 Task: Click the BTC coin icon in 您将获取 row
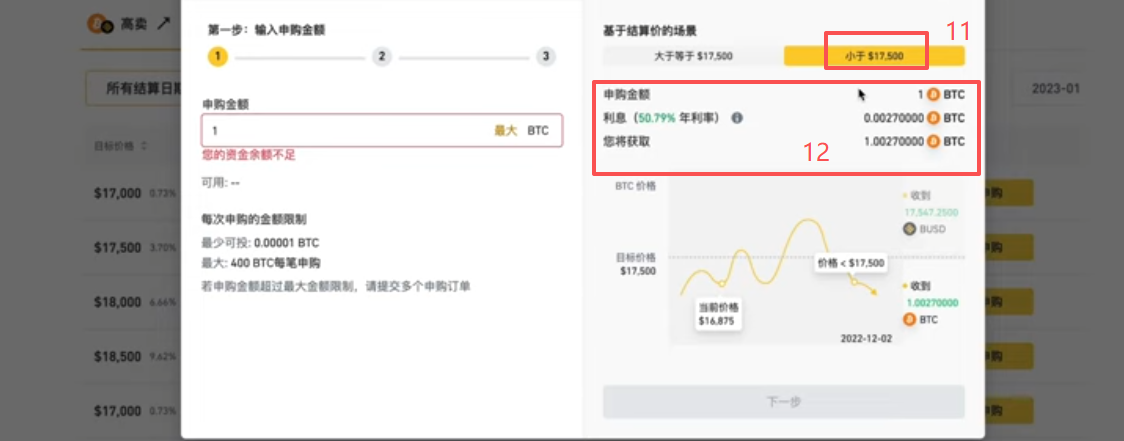pyautogui.click(x=933, y=141)
